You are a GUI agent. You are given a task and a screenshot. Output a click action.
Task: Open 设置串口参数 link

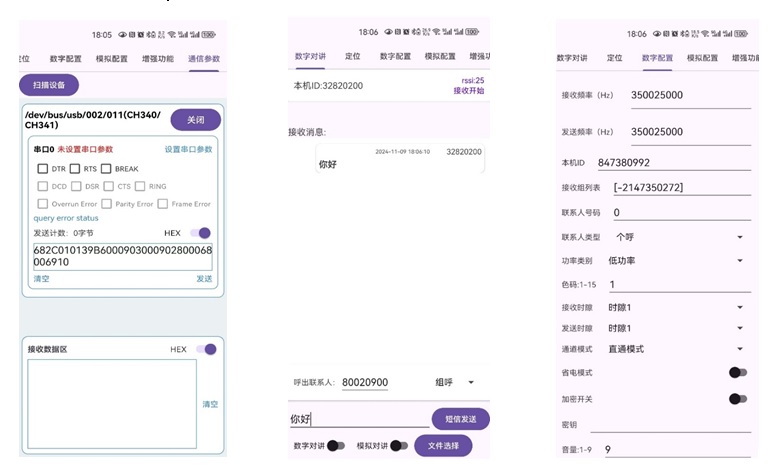(188, 149)
